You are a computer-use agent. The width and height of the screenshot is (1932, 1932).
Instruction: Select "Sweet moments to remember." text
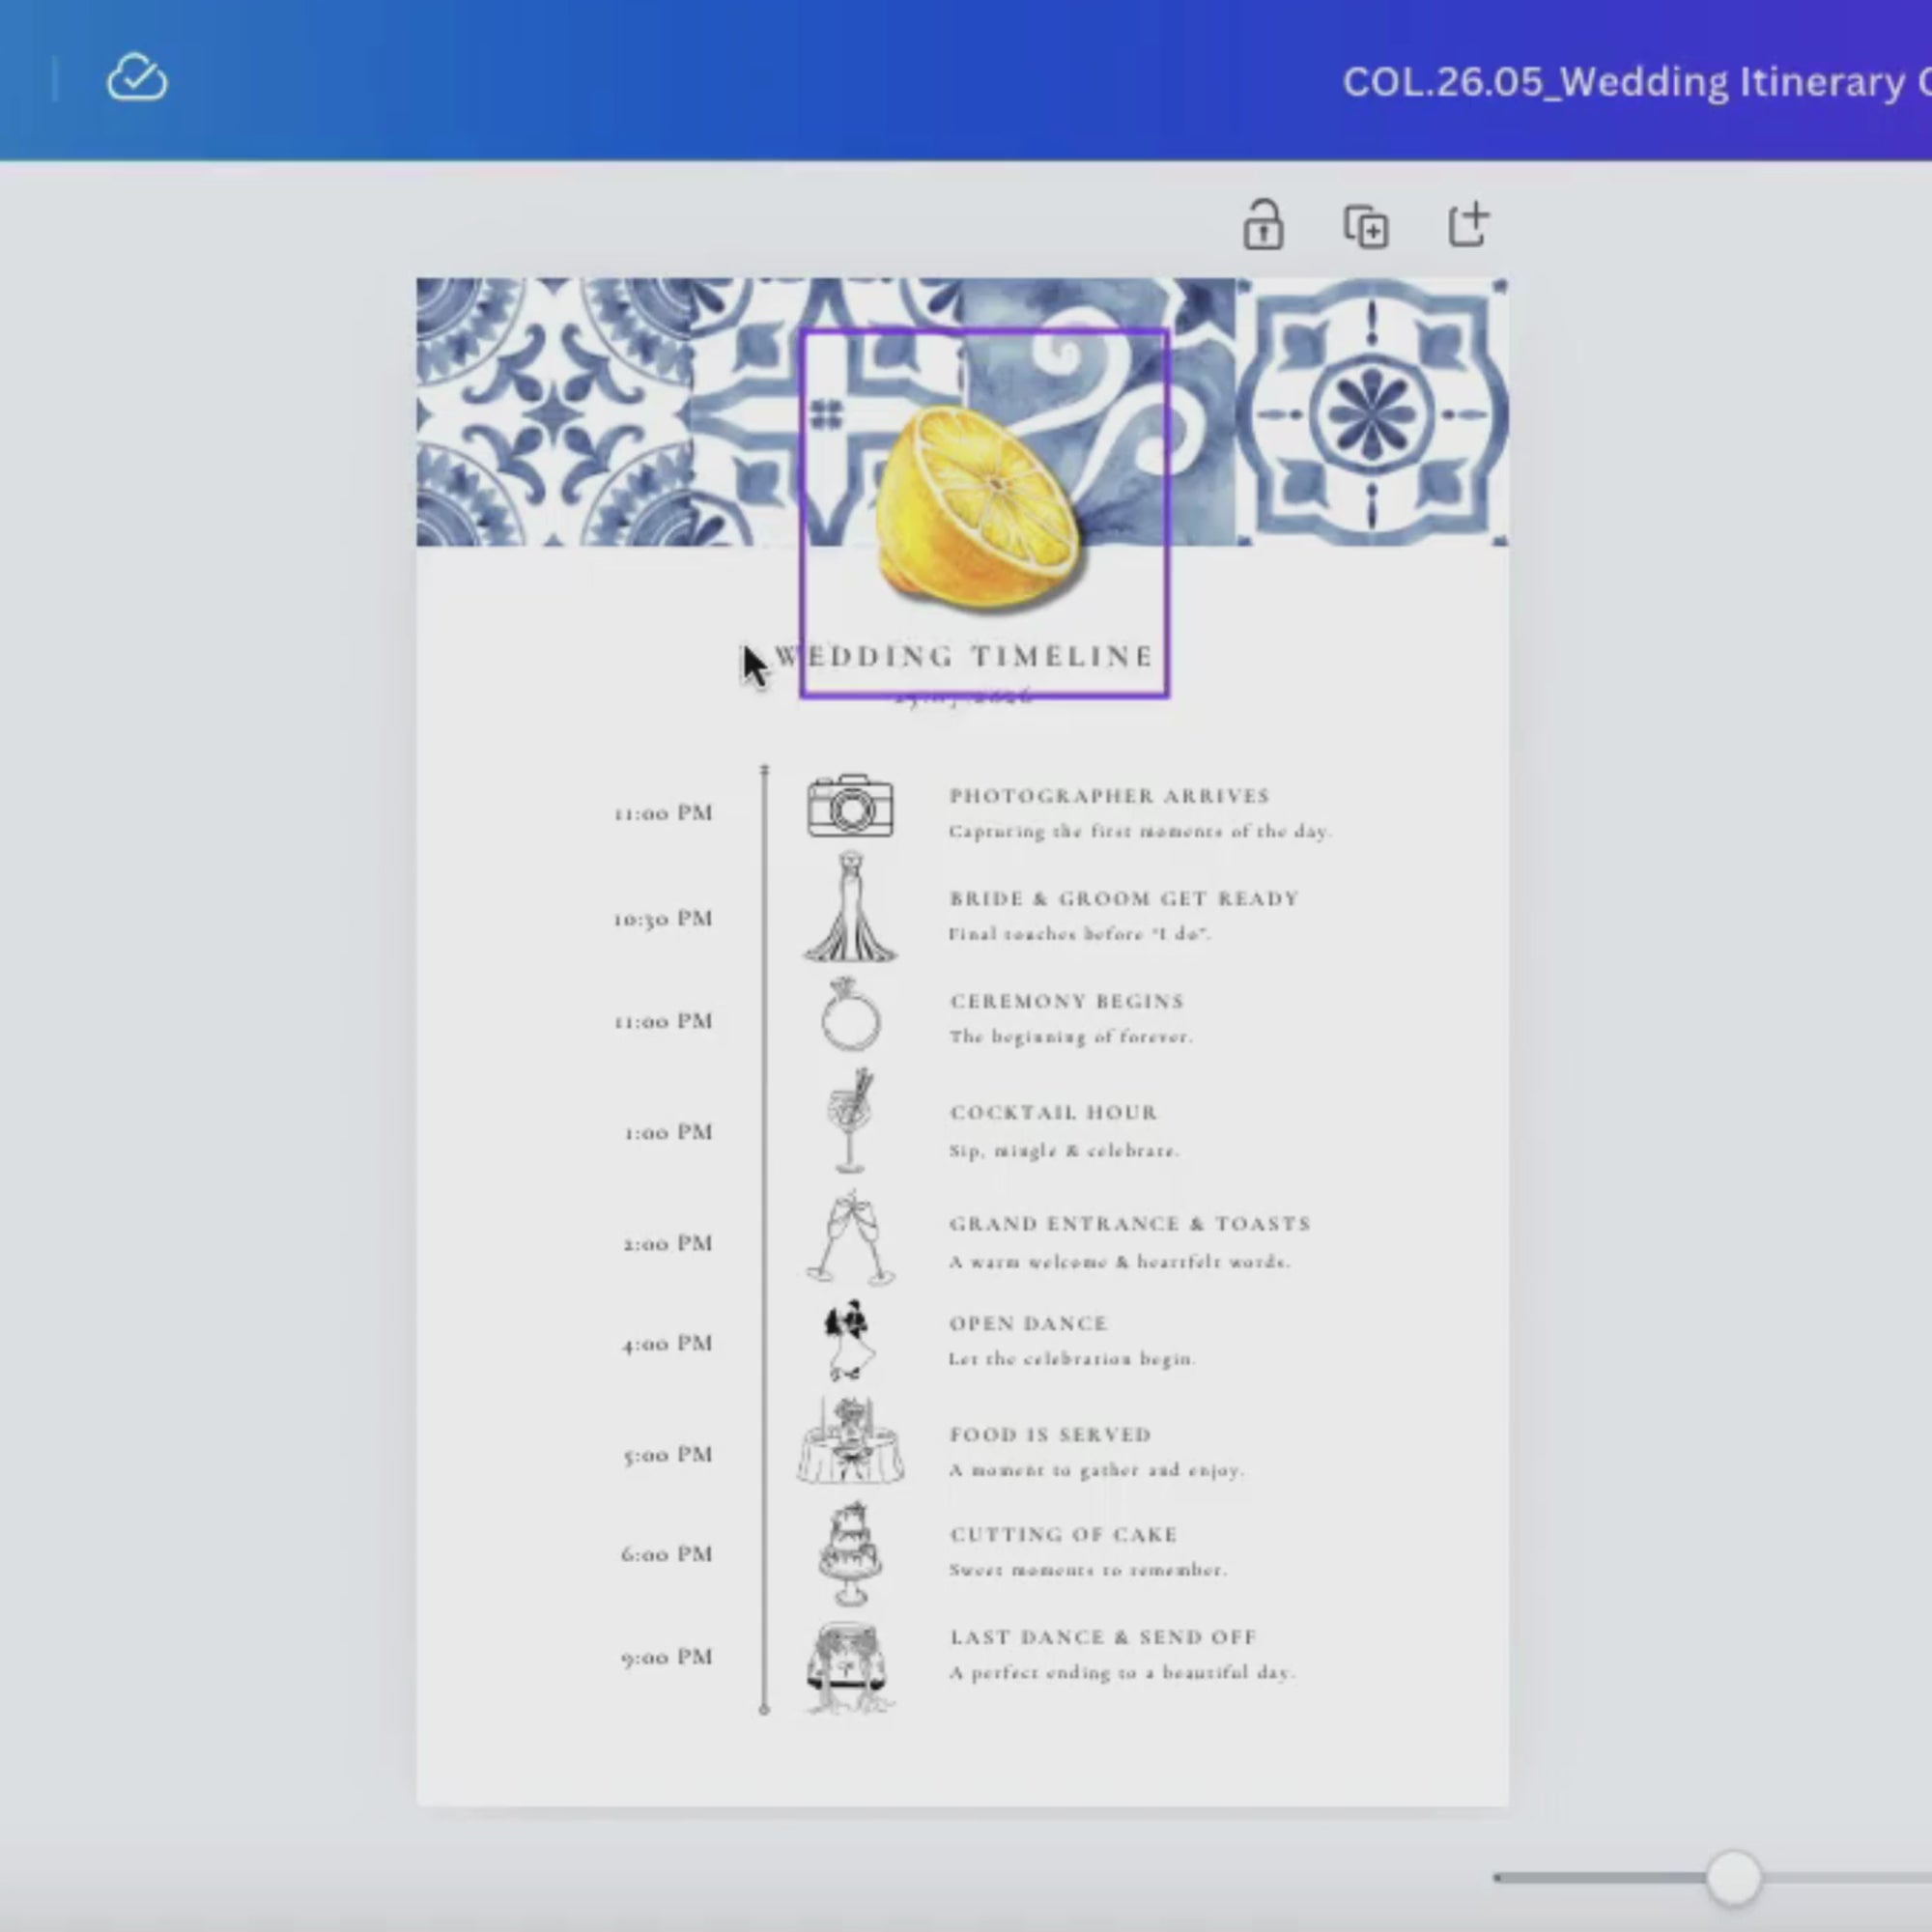tap(1088, 1570)
